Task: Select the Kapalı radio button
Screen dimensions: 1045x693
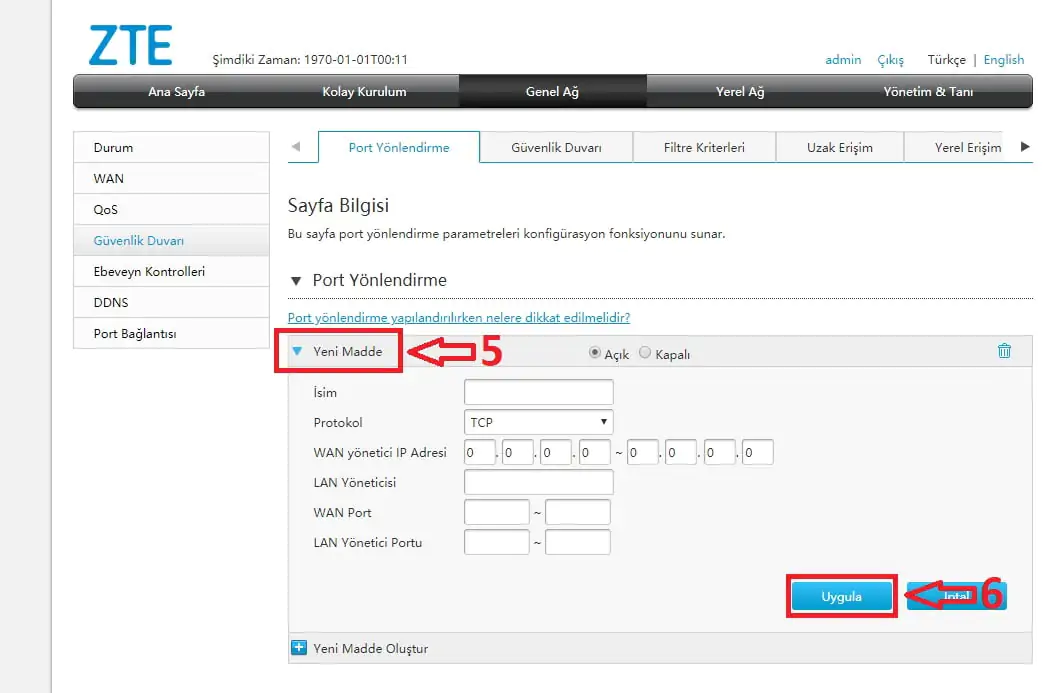Action: [645, 353]
